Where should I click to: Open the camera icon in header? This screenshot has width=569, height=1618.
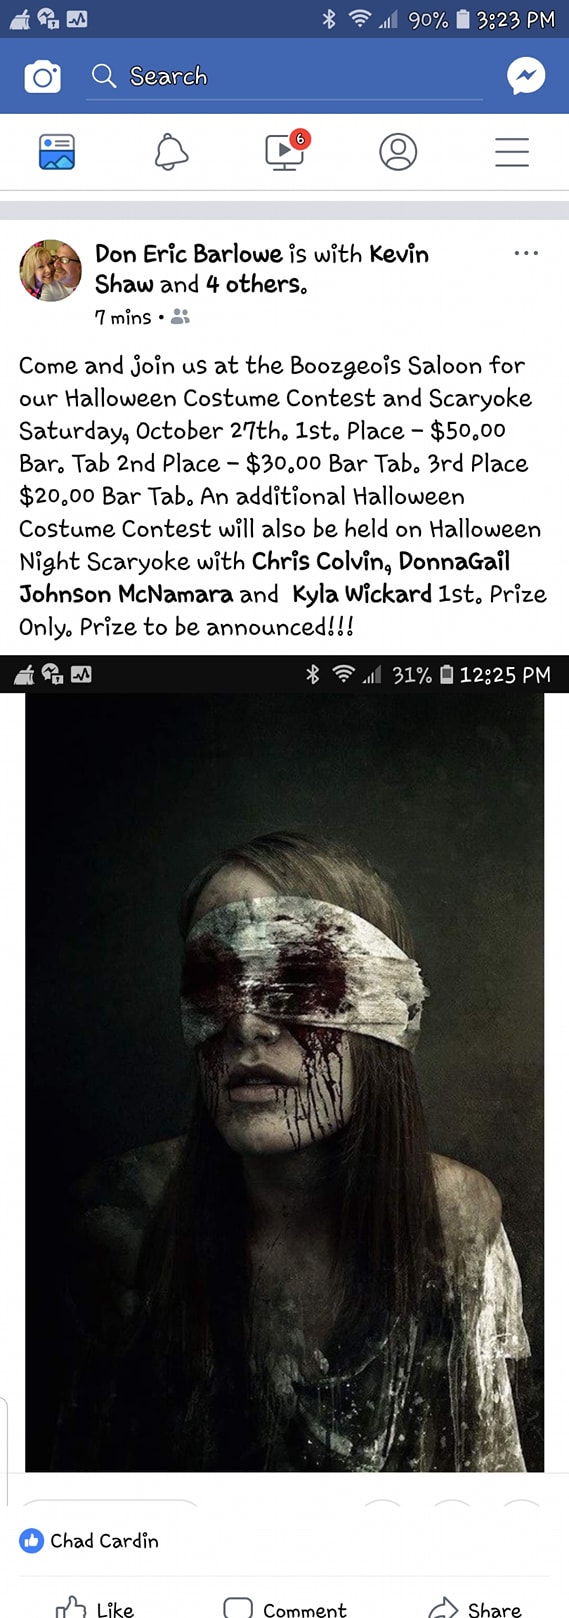tap(42, 76)
